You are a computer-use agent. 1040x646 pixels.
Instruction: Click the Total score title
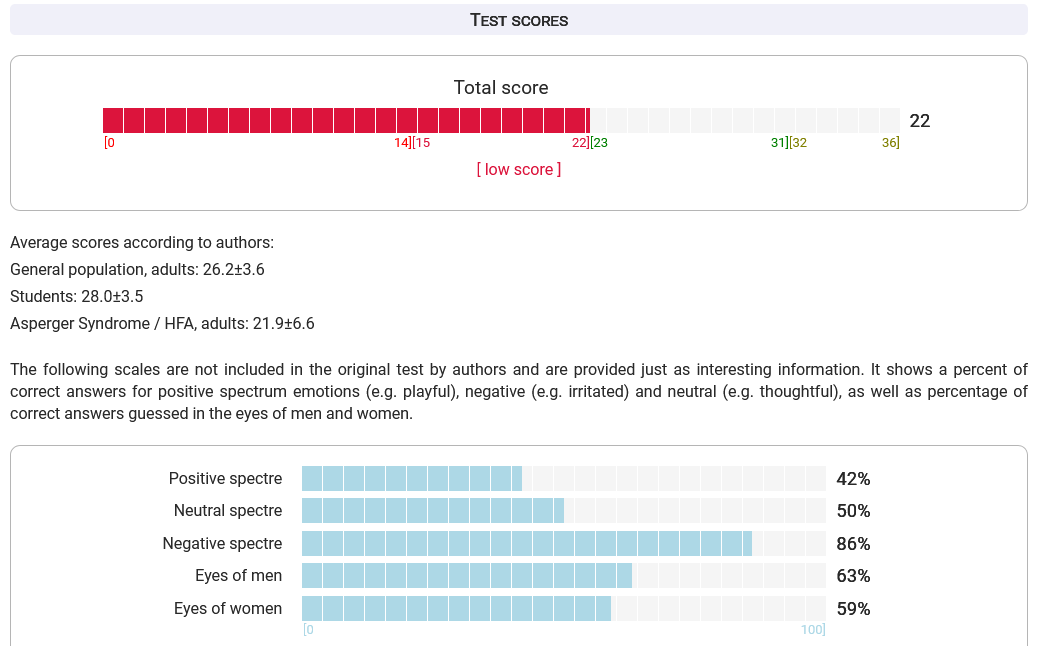(x=501, y=88)
